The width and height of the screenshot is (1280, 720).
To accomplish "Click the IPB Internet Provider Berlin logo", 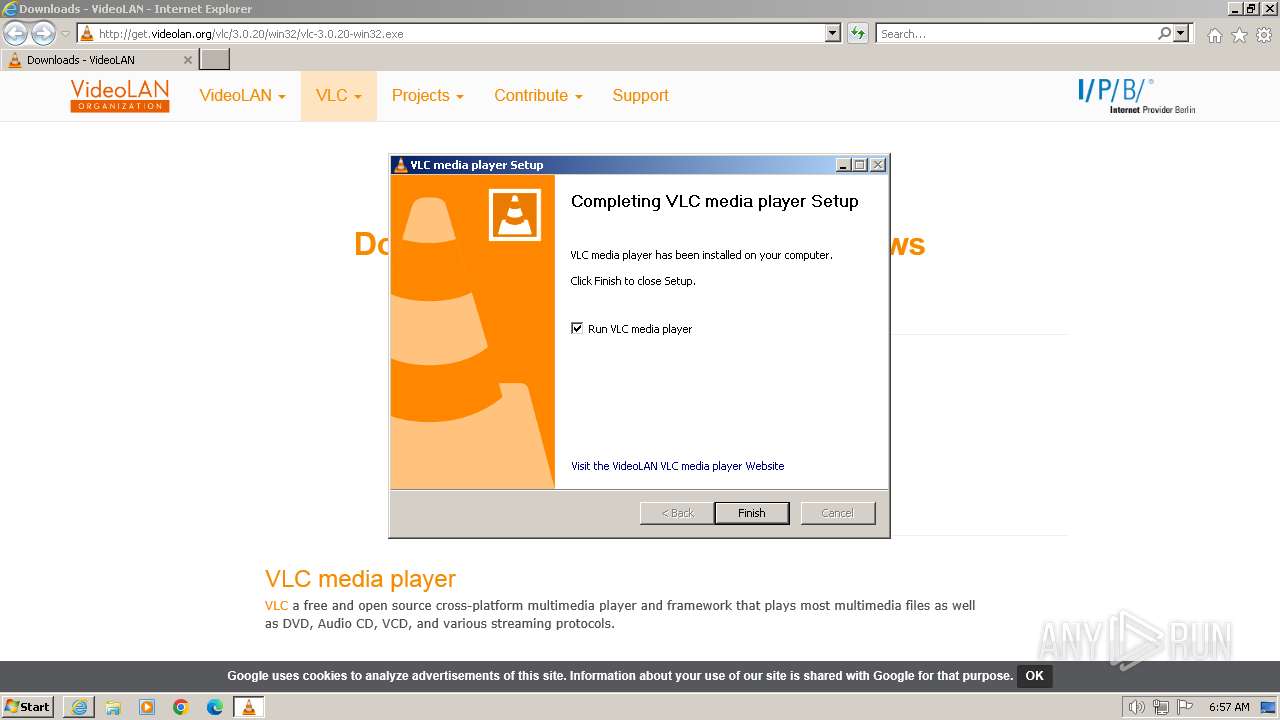I will [x=1137, y=96].
